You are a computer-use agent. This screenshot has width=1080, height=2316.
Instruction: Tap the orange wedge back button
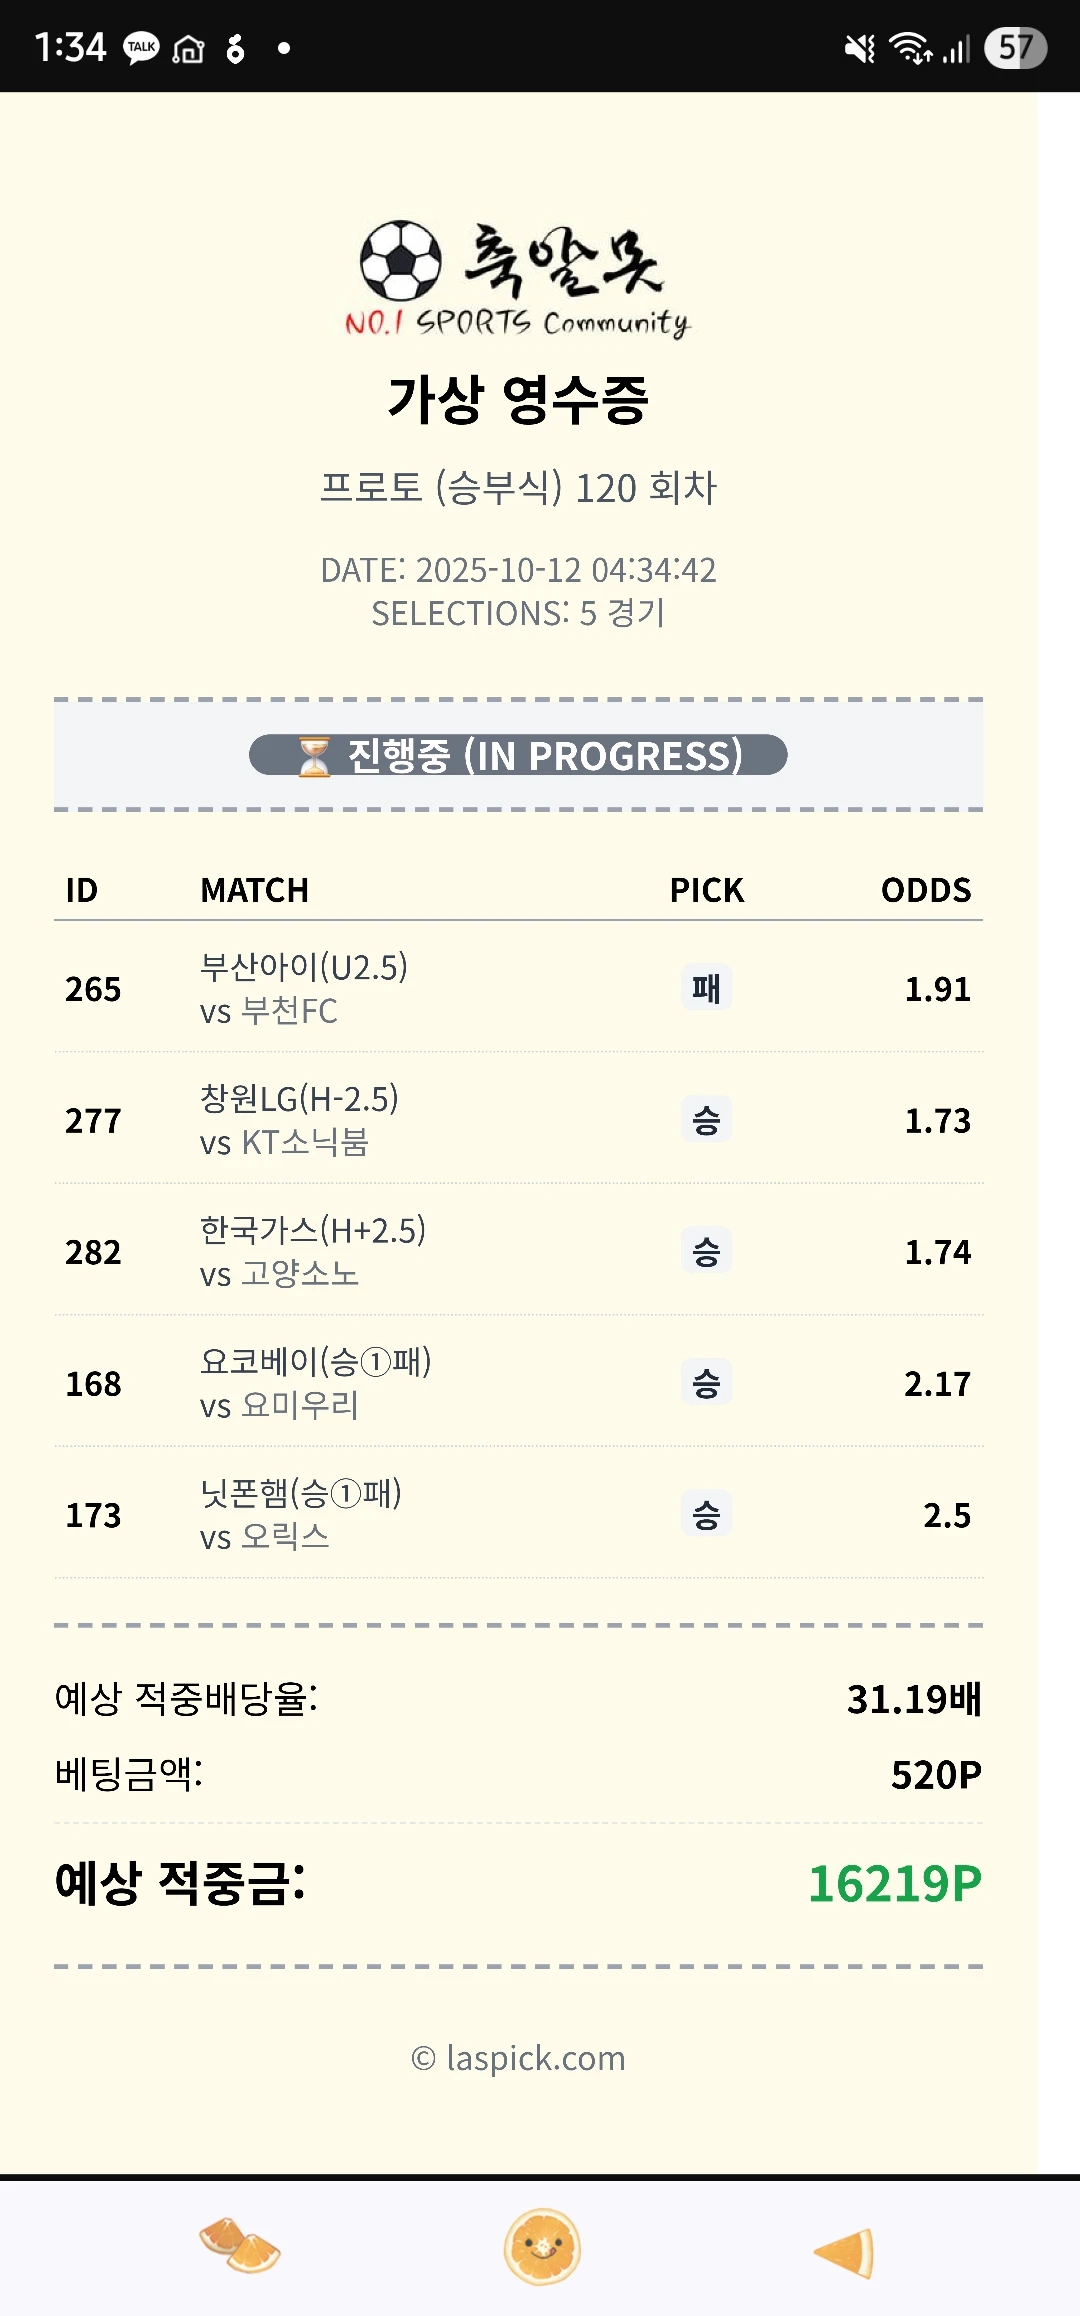click(845, 2252)
